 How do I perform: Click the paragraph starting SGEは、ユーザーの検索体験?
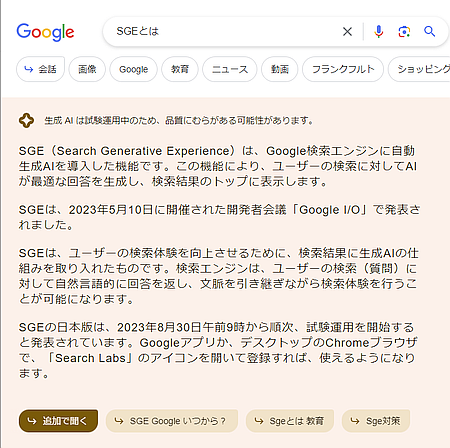click(218, 276)
